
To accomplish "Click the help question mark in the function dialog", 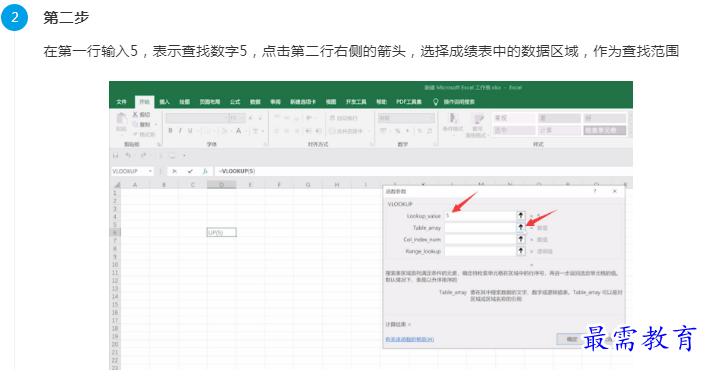I will click(595, 192).
